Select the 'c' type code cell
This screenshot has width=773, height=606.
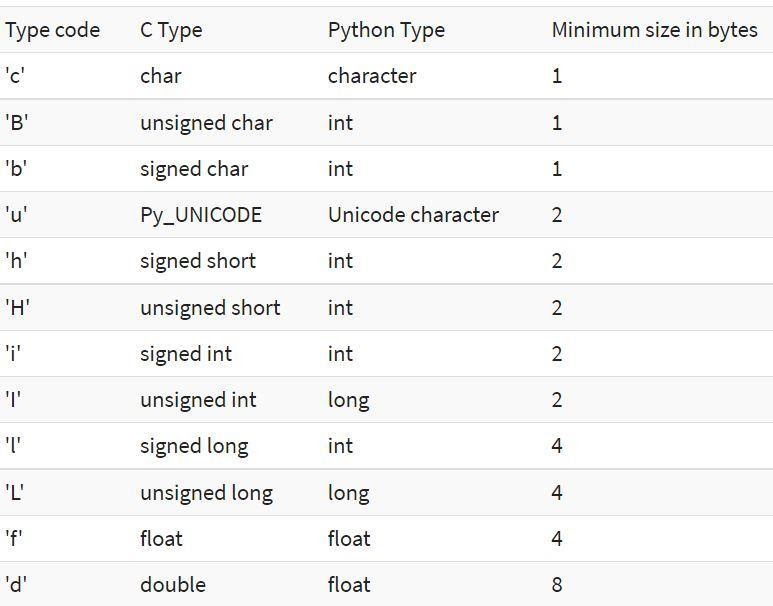pos(14,76)
